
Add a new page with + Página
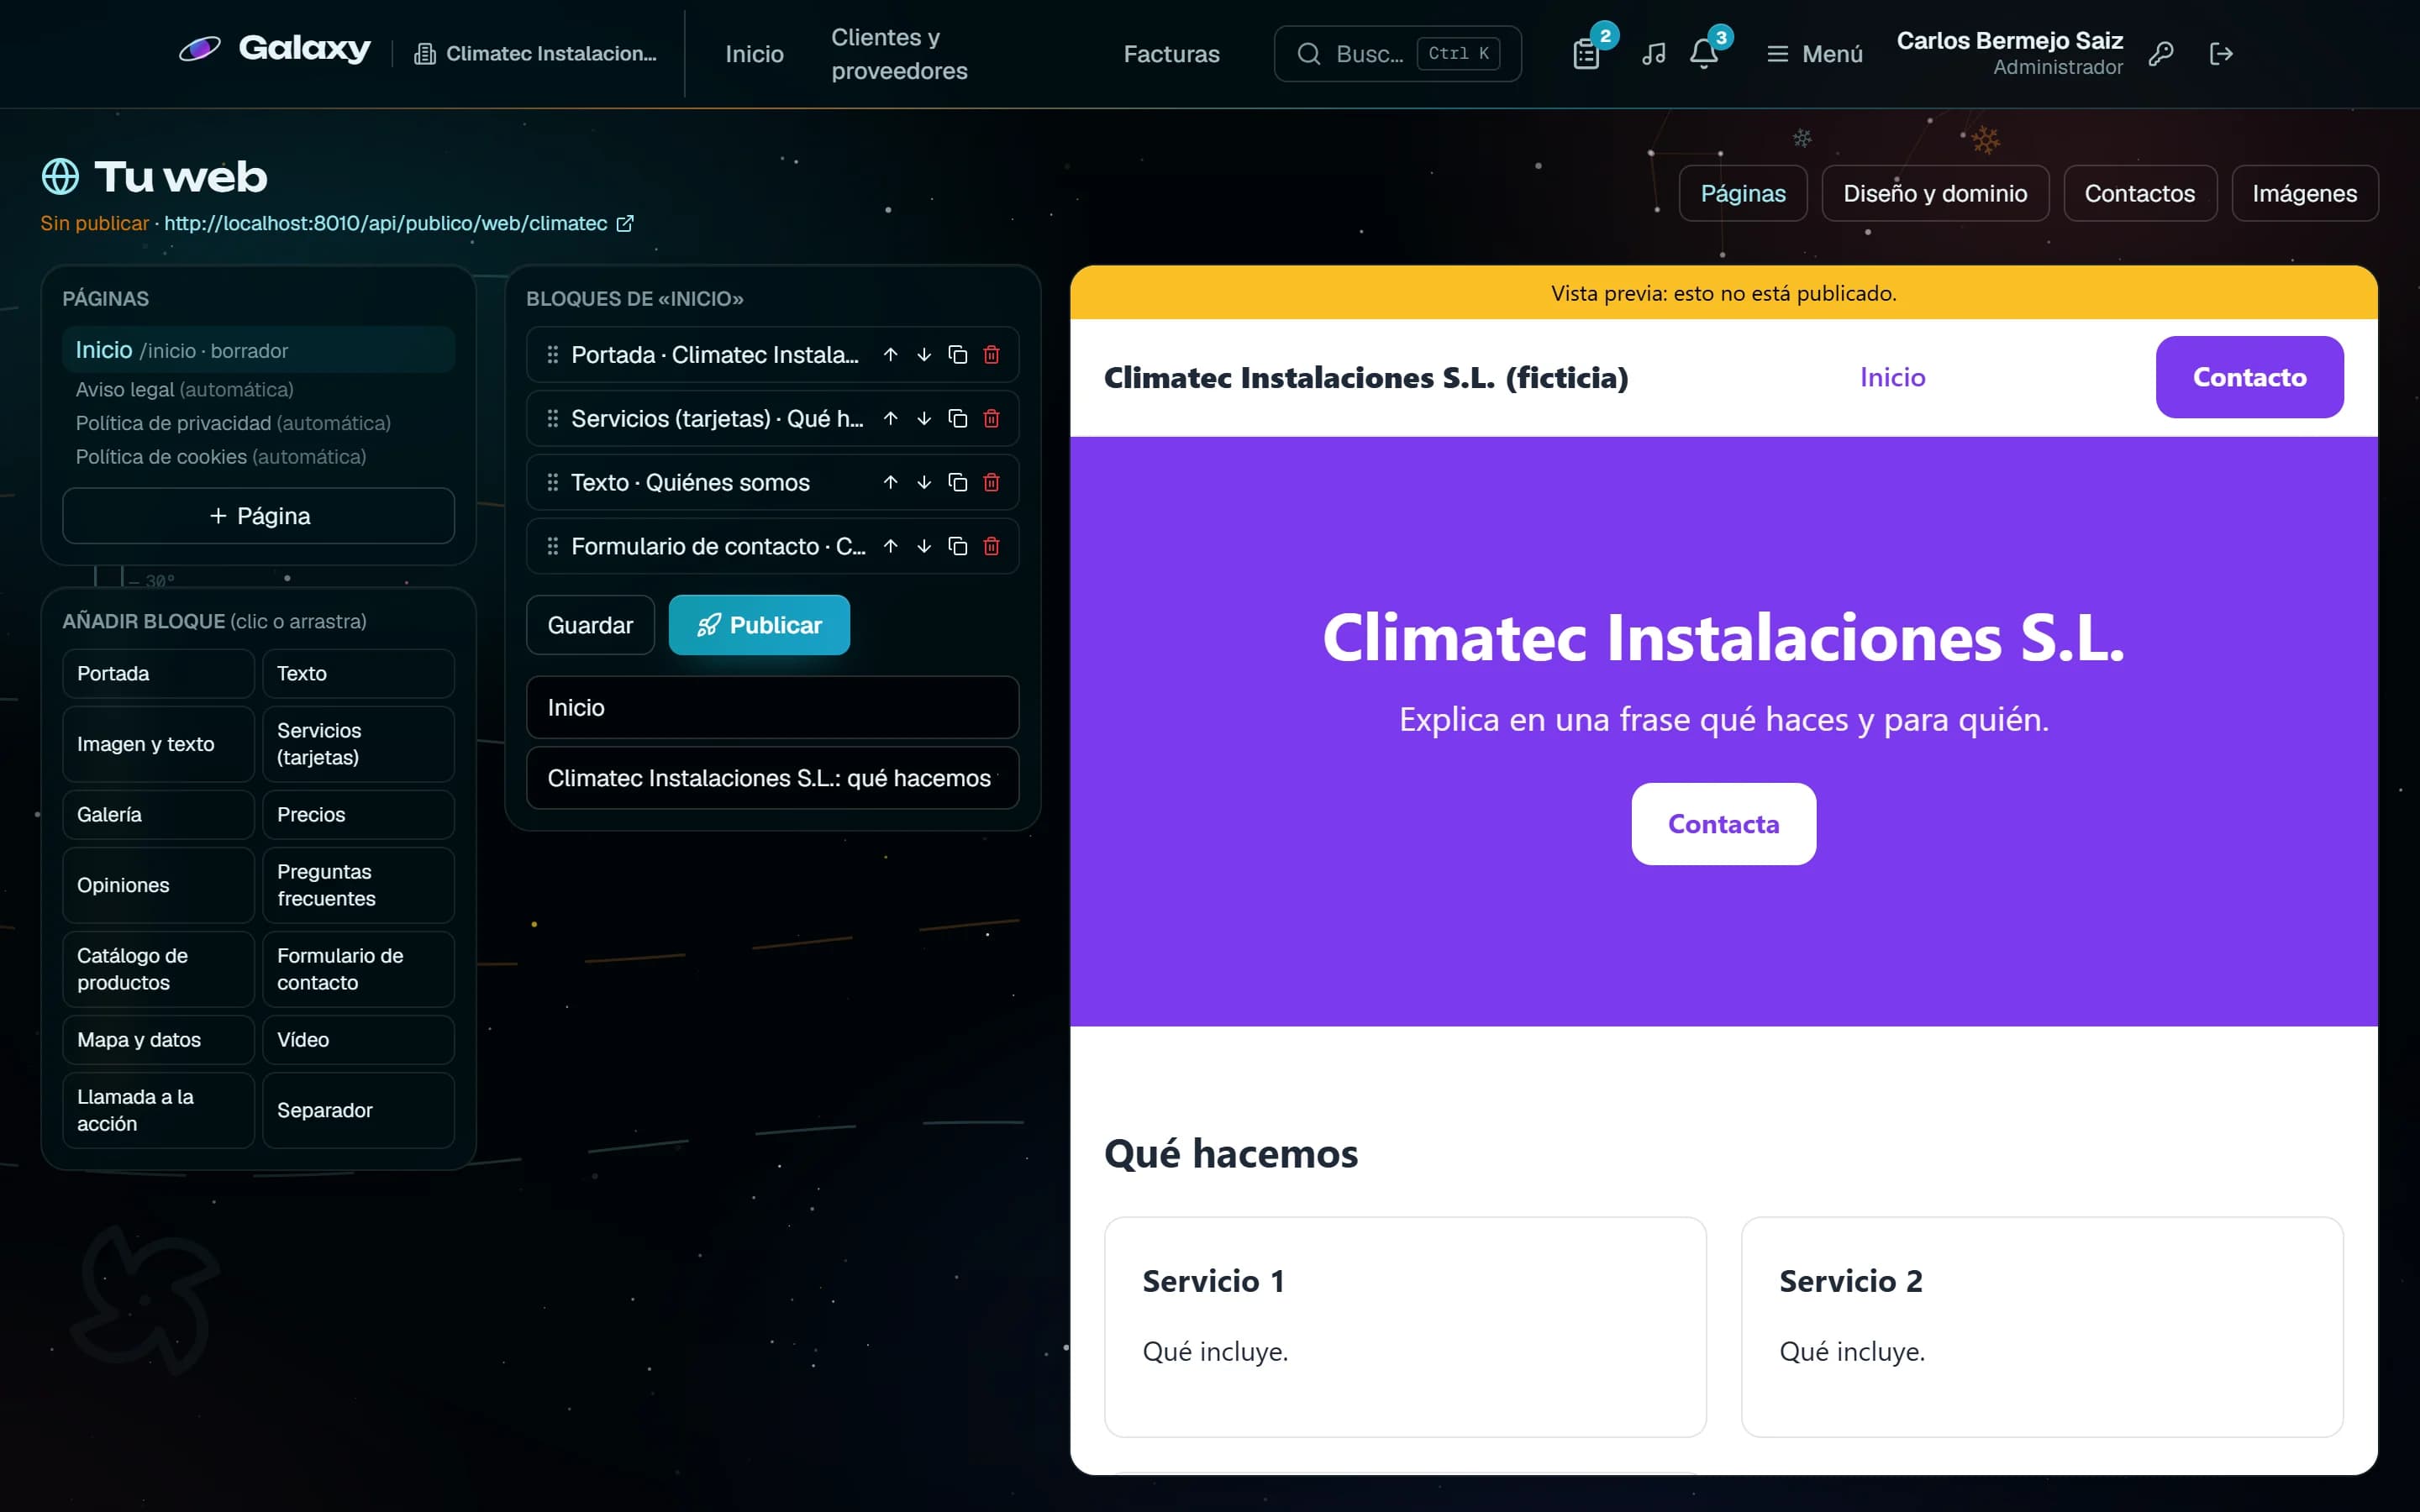[x=258, y=516]
